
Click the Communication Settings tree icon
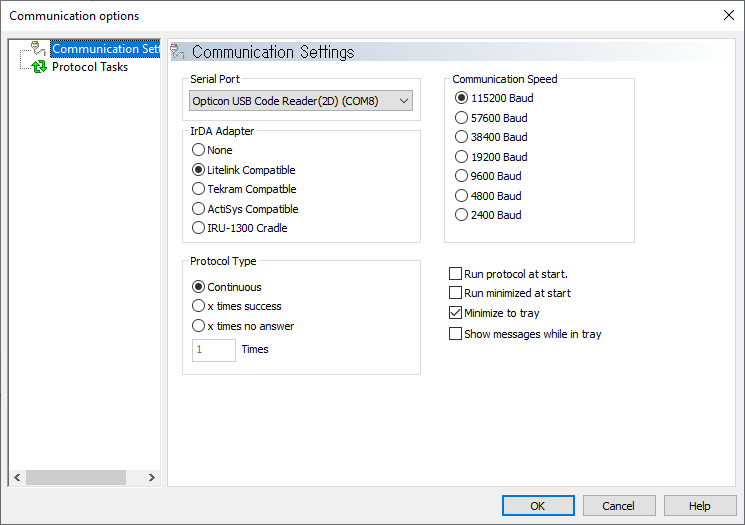38,48
